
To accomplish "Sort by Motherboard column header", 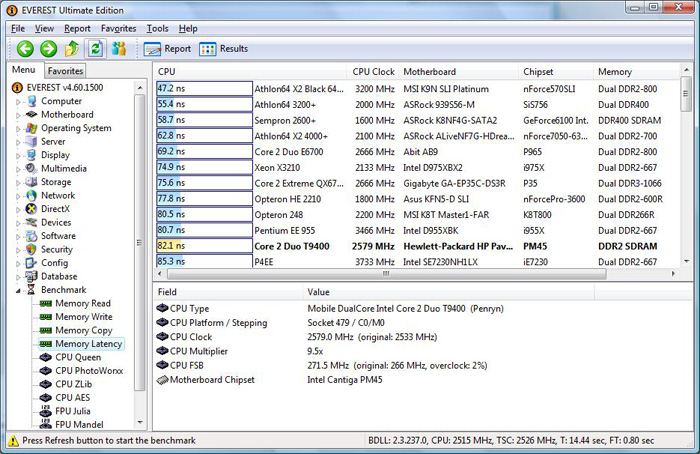I will (x=459, y=72).
